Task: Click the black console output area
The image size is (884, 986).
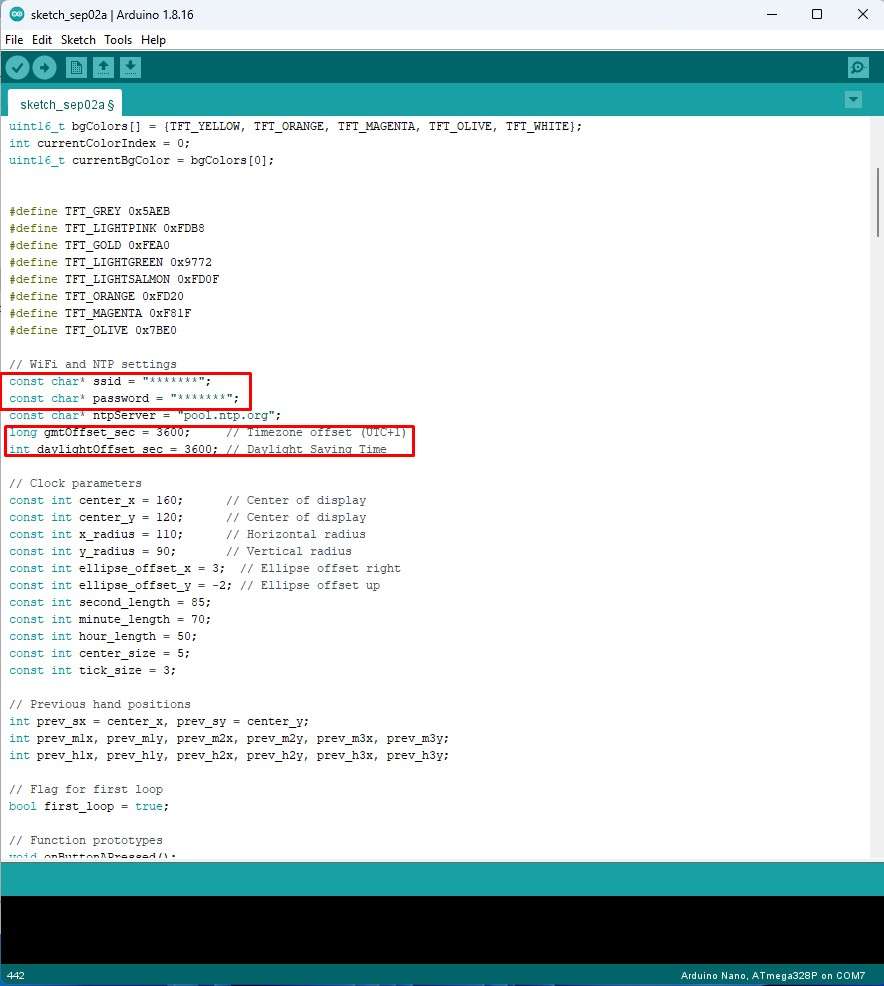Action: (x=440, y=928)
